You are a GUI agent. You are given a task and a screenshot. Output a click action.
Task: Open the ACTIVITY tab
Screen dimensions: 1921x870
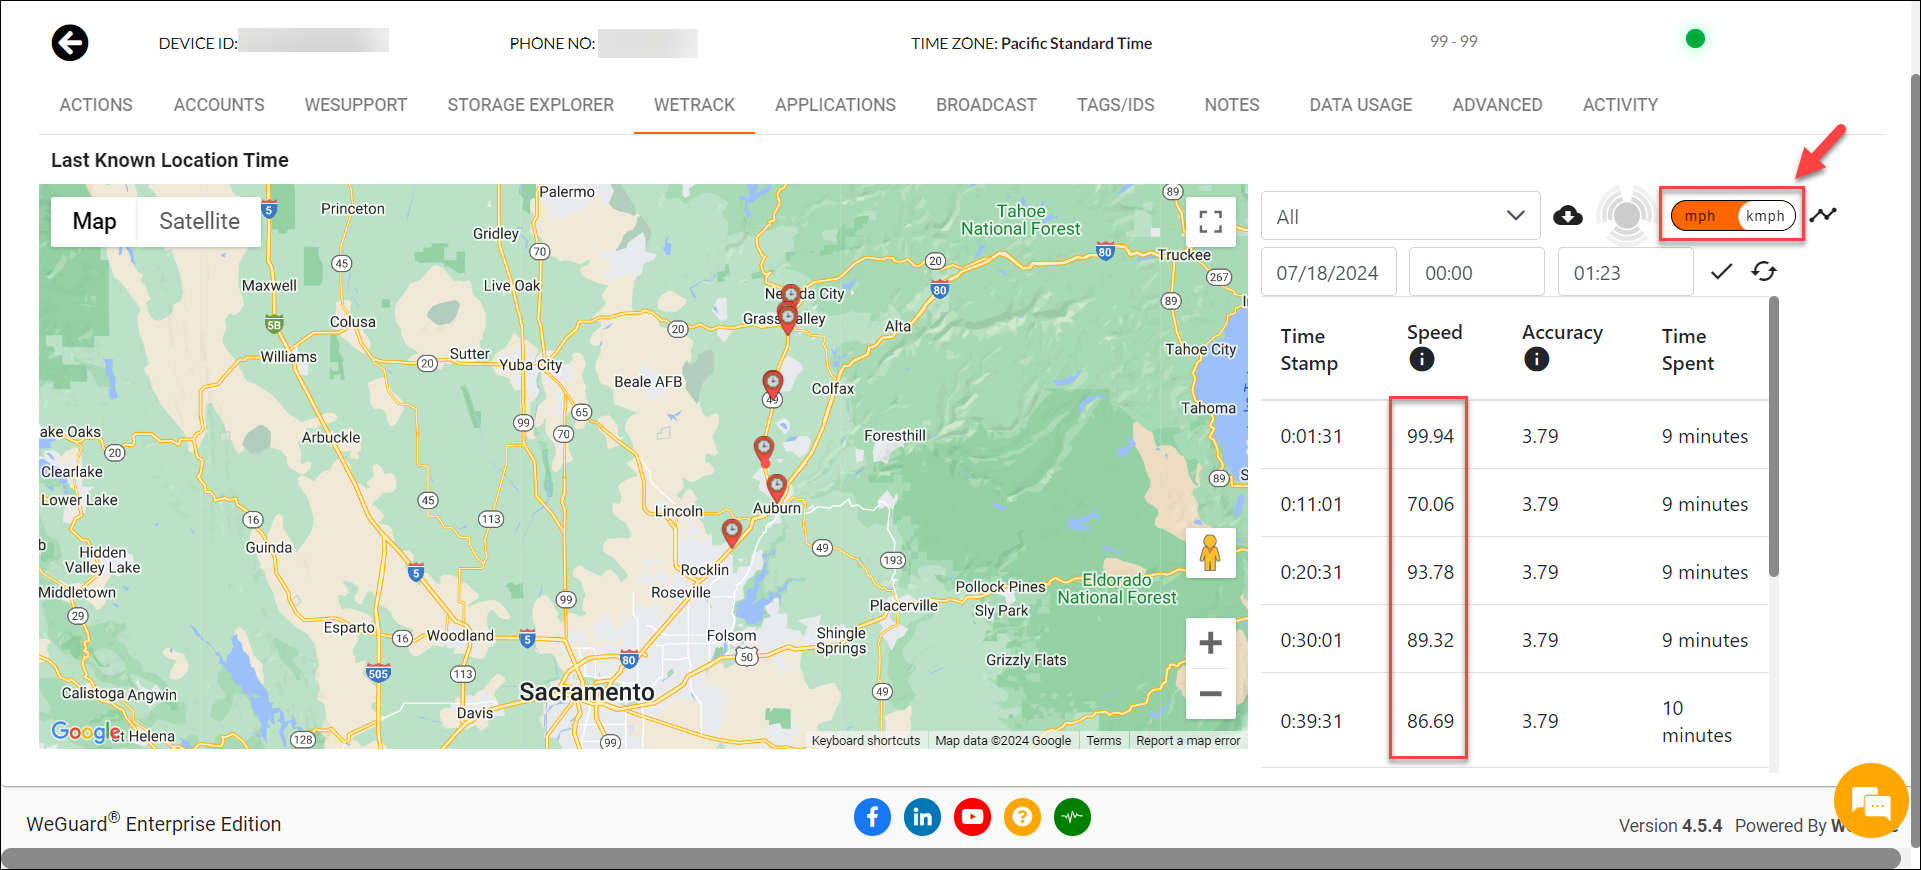coord(1620,105)
